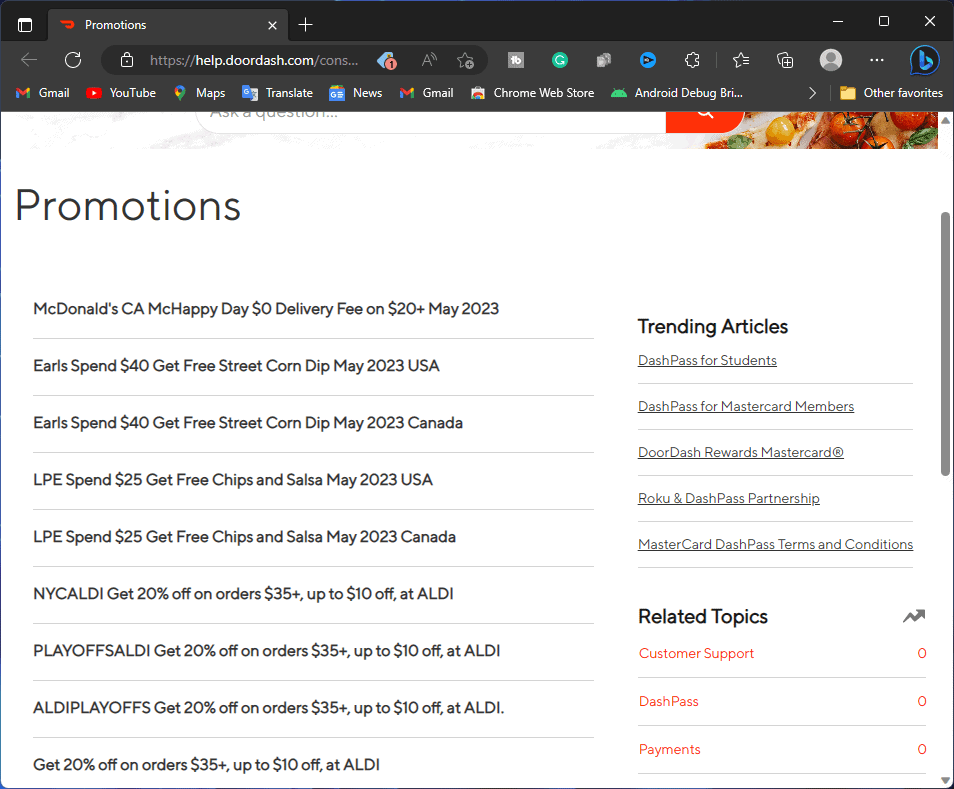Open shopping coupons tag icon in address bar
This screenshot has height=789, width=954.
(x=387, y=60)
